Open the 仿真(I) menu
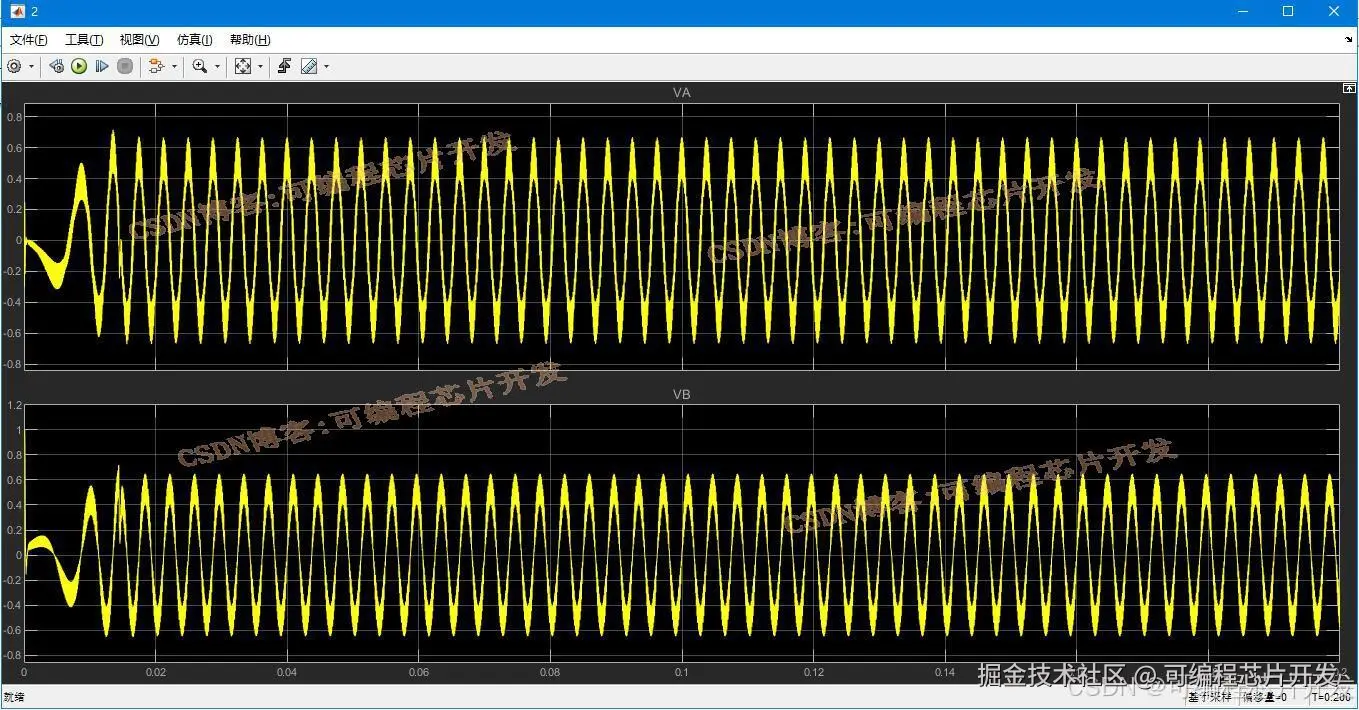 click(x=194, y=40)
